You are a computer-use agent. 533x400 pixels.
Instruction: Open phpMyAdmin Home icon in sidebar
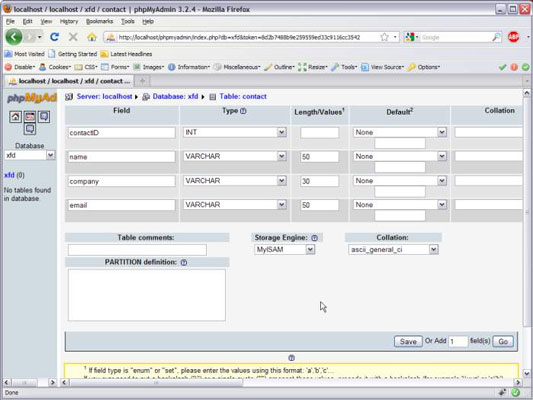point(15,117)
